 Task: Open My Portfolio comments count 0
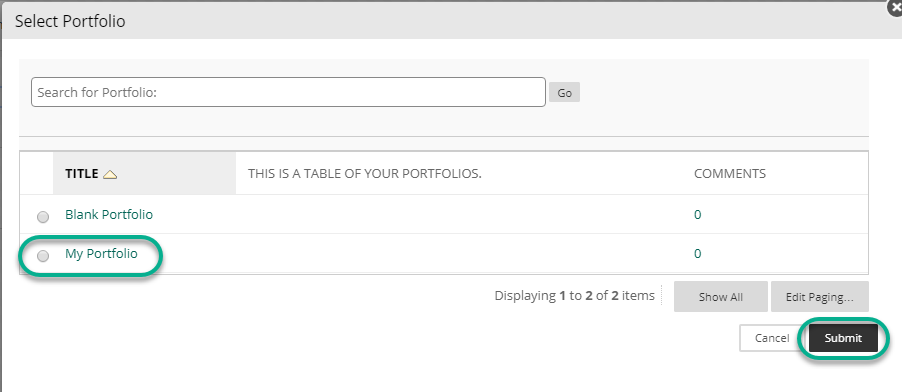click(697, 254)
